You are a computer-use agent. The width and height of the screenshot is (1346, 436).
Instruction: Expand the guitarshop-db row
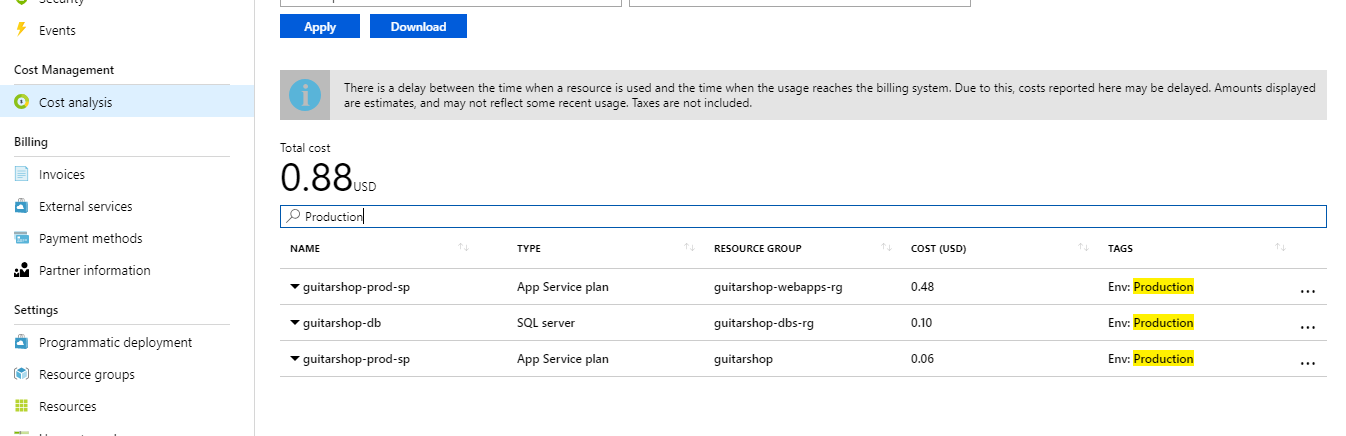pos(295,323)
